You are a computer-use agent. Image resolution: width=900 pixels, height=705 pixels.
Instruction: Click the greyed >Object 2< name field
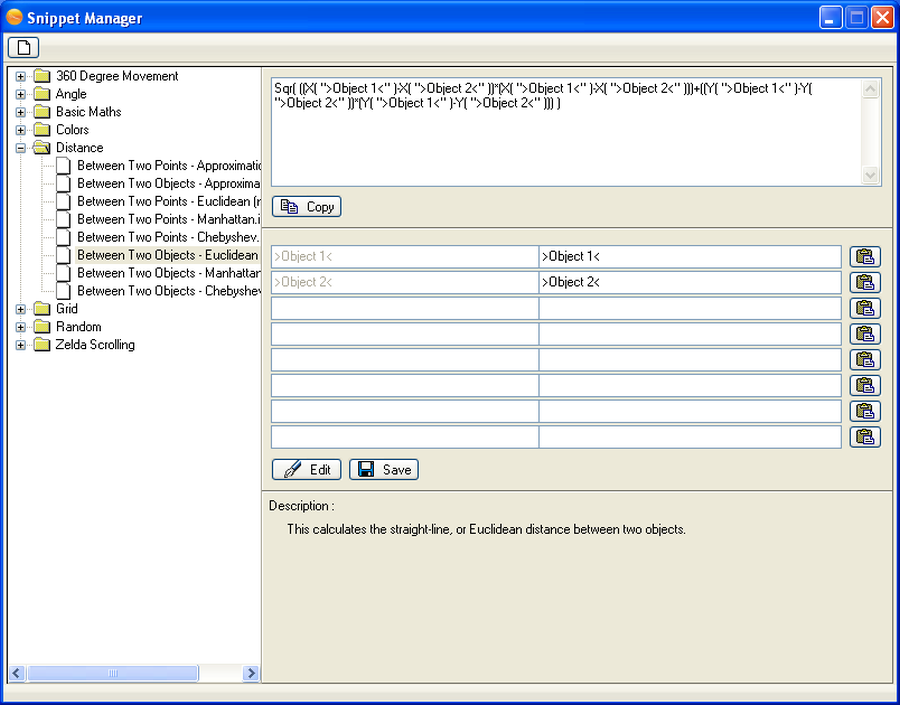click(x=405, y=282)
